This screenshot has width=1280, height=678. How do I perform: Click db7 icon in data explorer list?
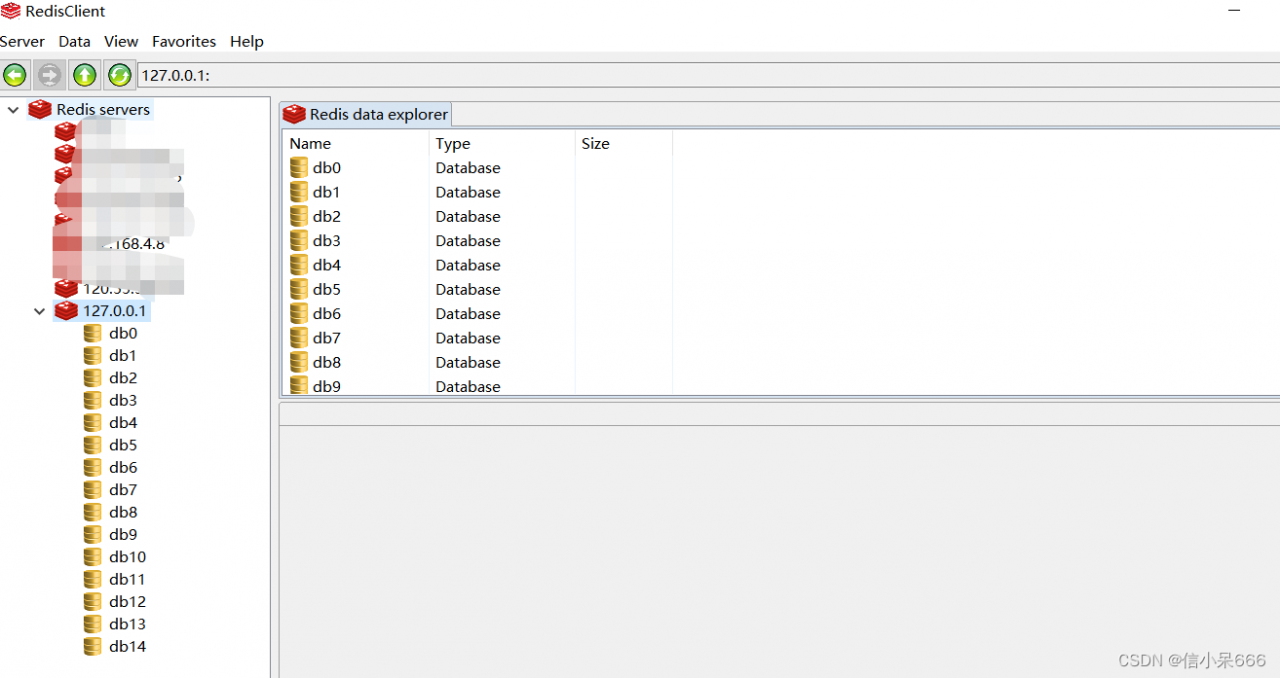point(299,338)
